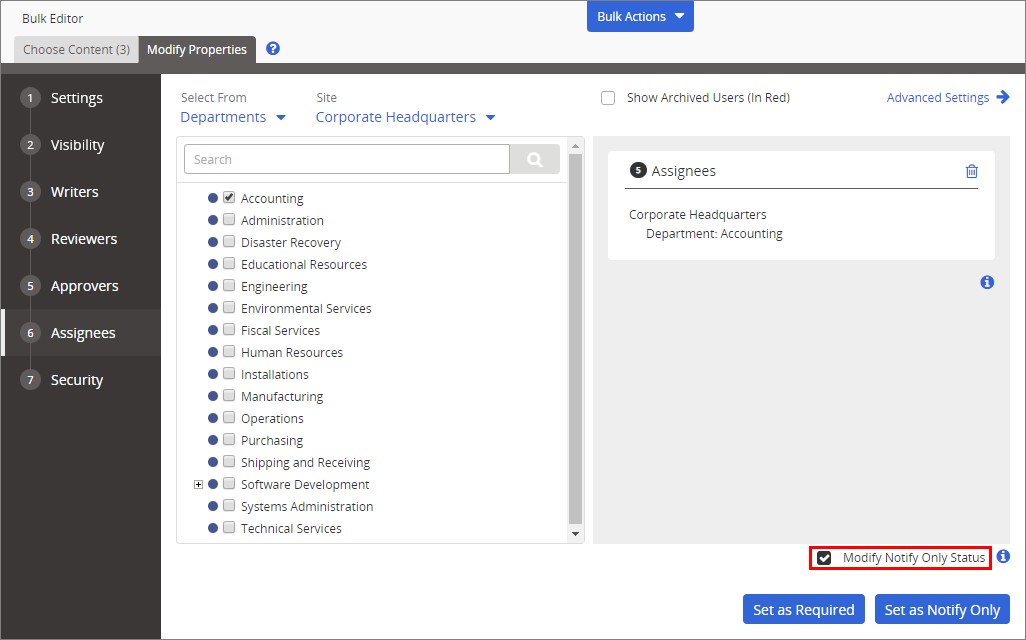The width and height of the screenshot is (1026, 640).
Task: Click step 1 circle icon for Settings
Action: [30, 98]
